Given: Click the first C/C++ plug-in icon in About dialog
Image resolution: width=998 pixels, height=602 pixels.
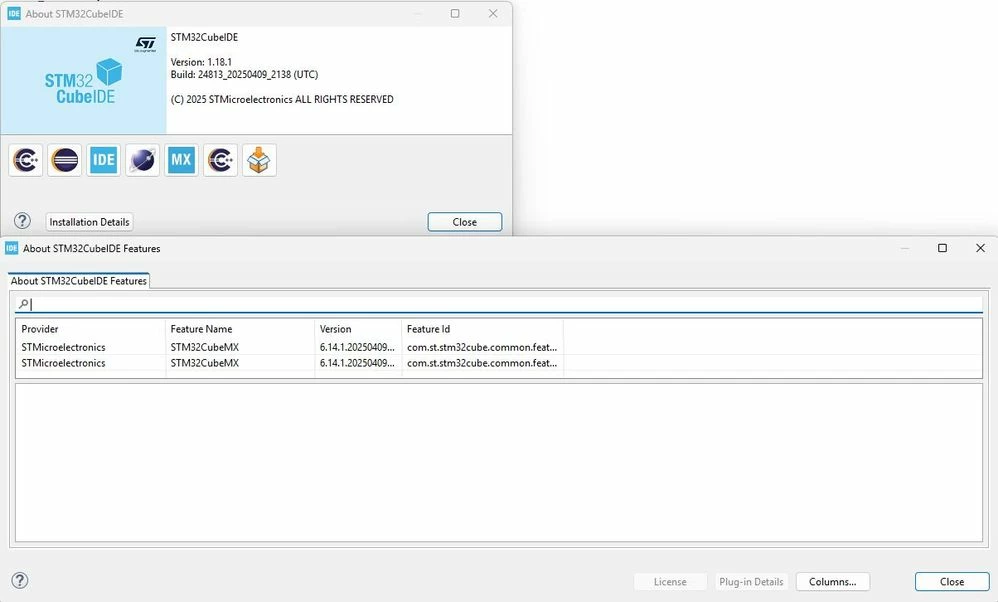Looking at the screenshot, I should click(25, 160).
